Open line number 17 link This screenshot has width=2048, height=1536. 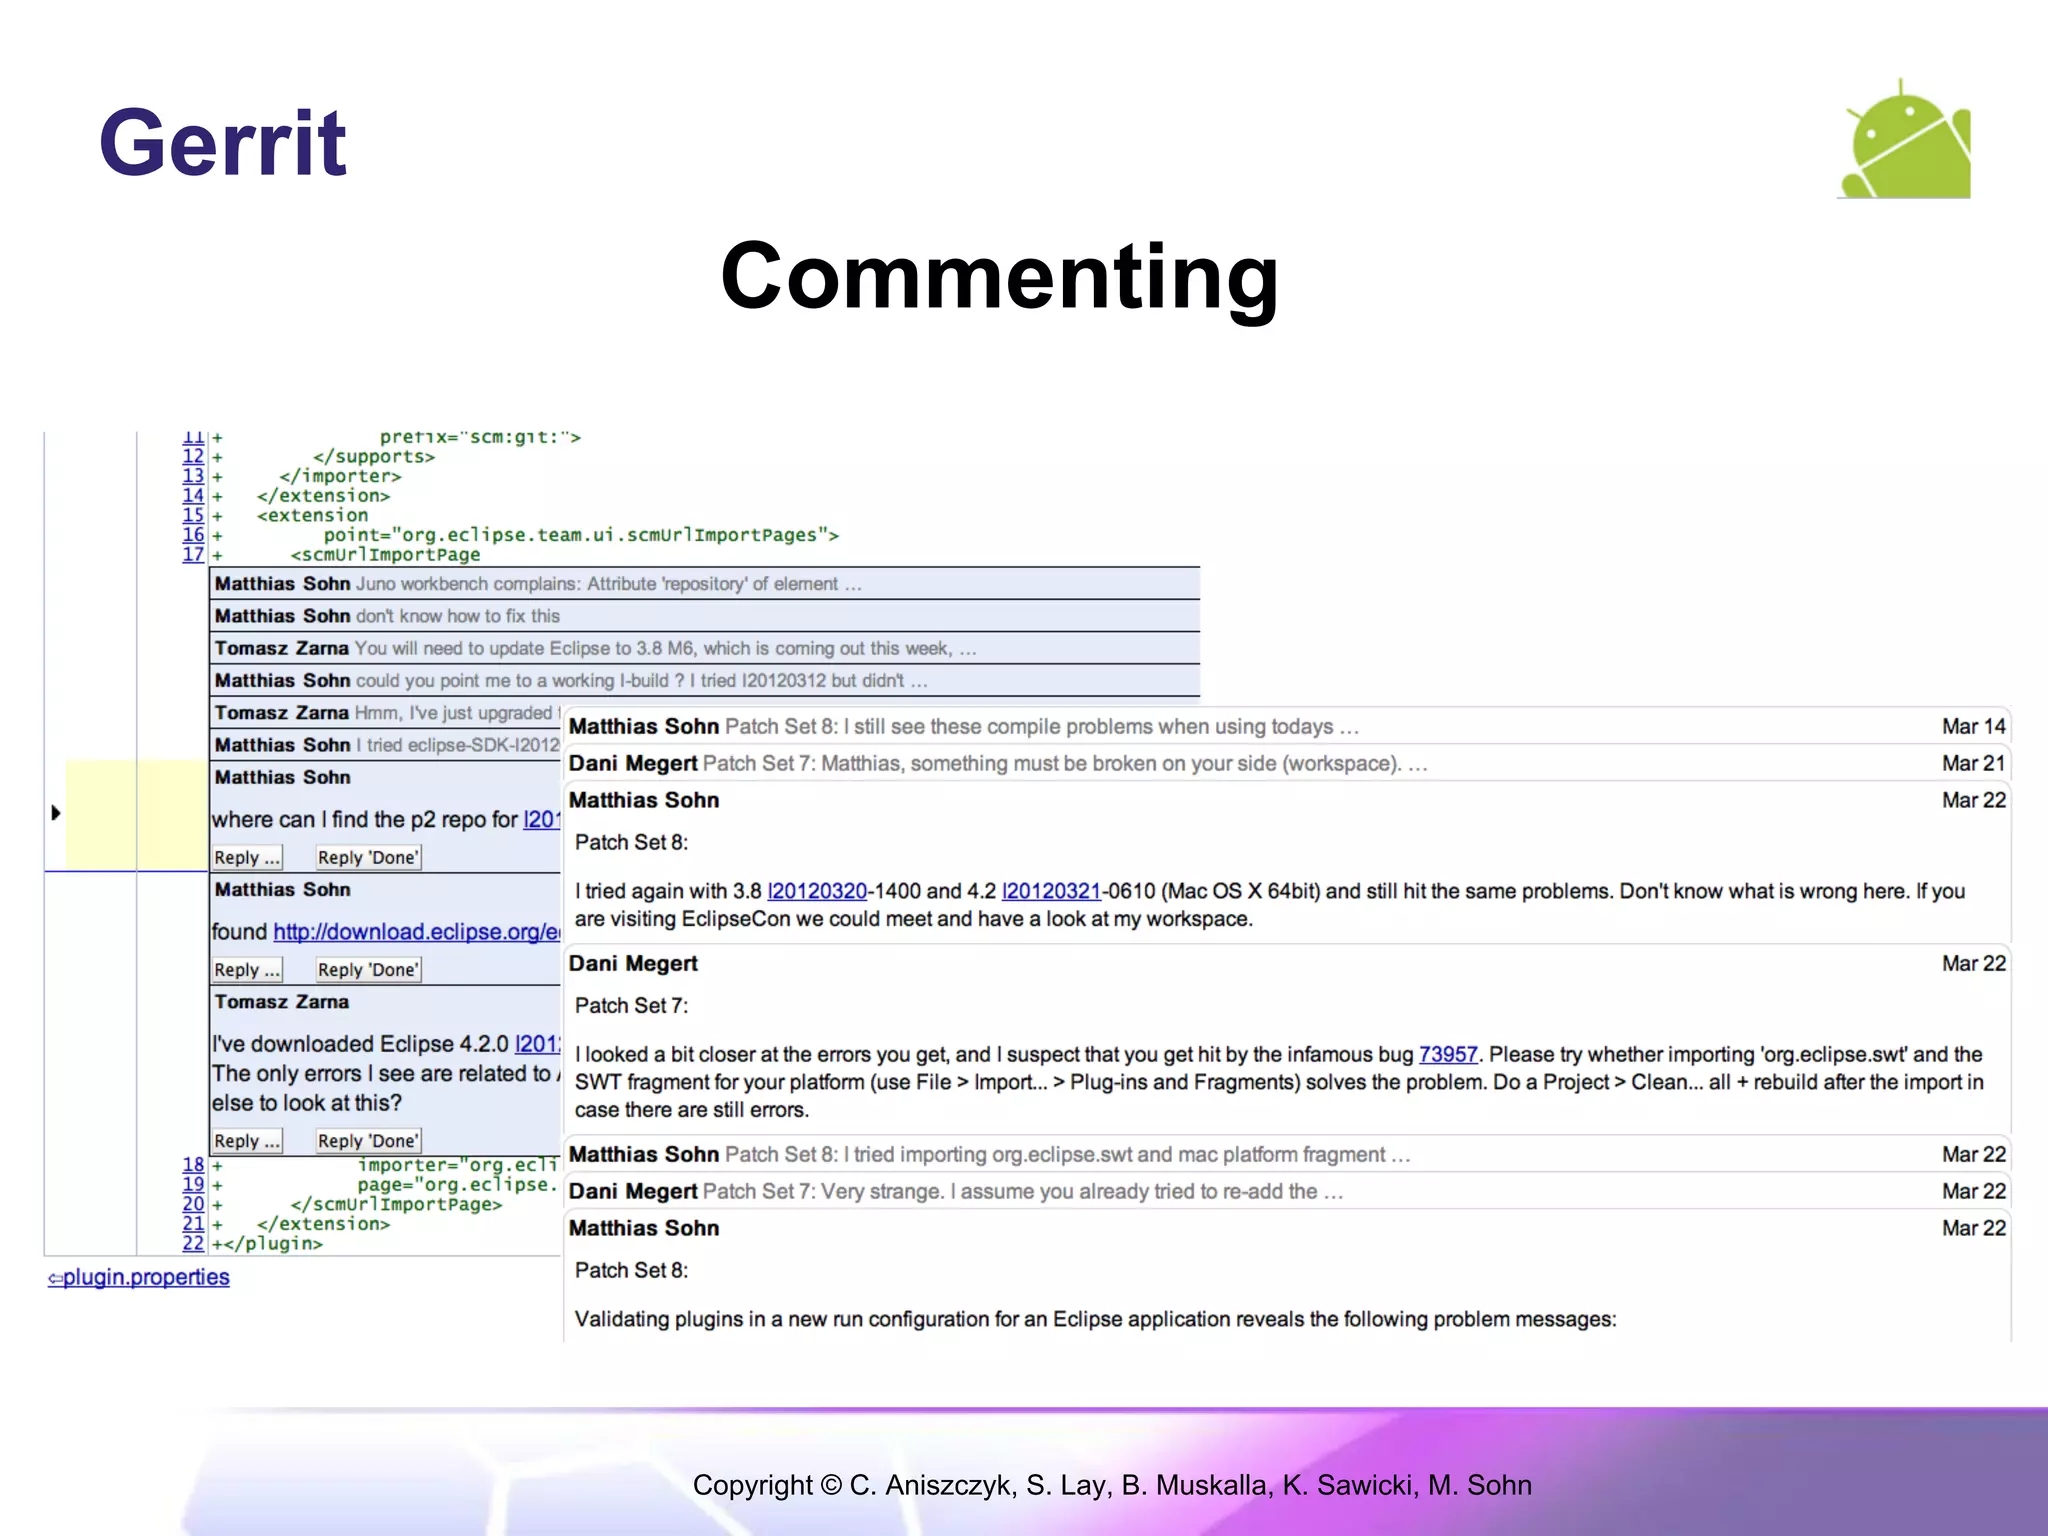point(193,554)
